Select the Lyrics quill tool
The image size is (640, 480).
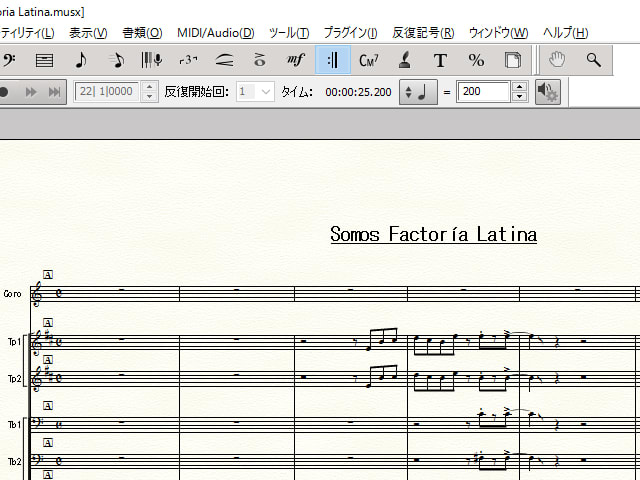pyautogui.click(x=404, y=60)
